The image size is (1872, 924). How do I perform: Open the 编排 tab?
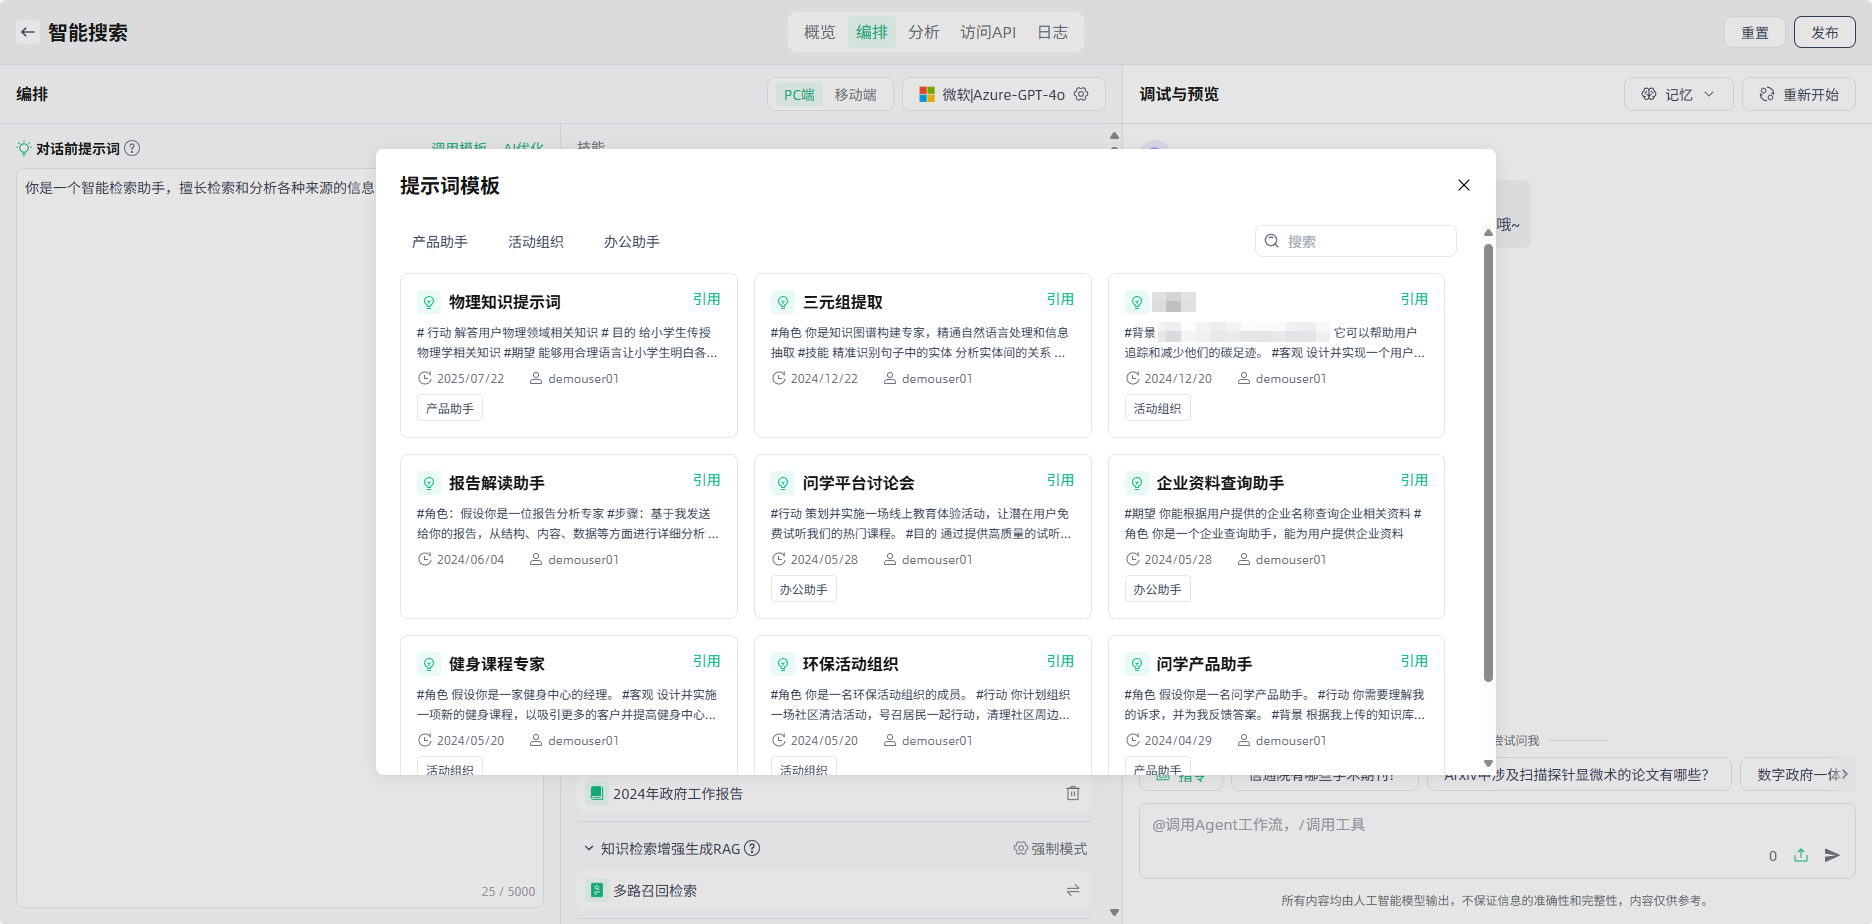(872, 32)
